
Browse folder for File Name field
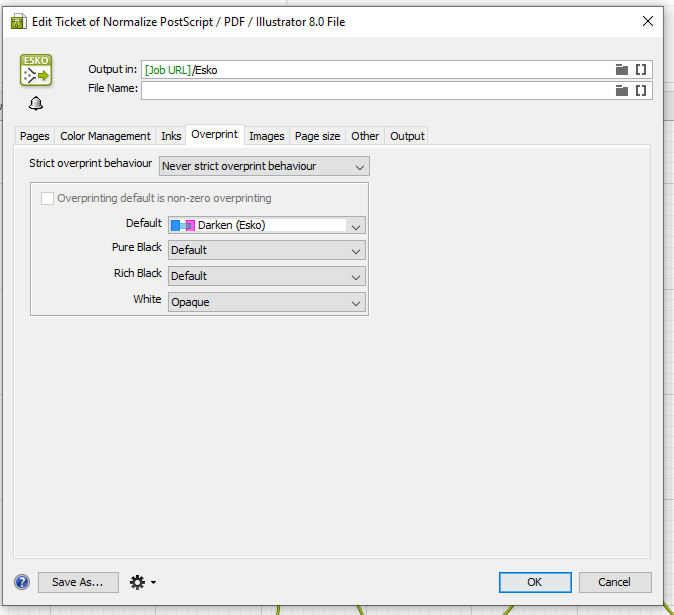pos(622,90)
